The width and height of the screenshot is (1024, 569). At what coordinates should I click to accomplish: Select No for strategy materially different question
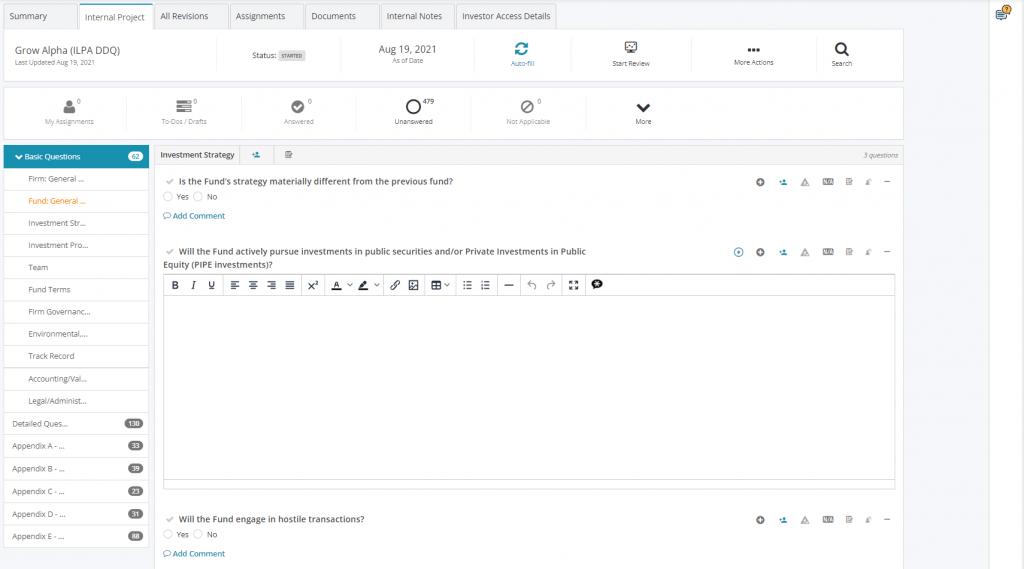point(198,197)
